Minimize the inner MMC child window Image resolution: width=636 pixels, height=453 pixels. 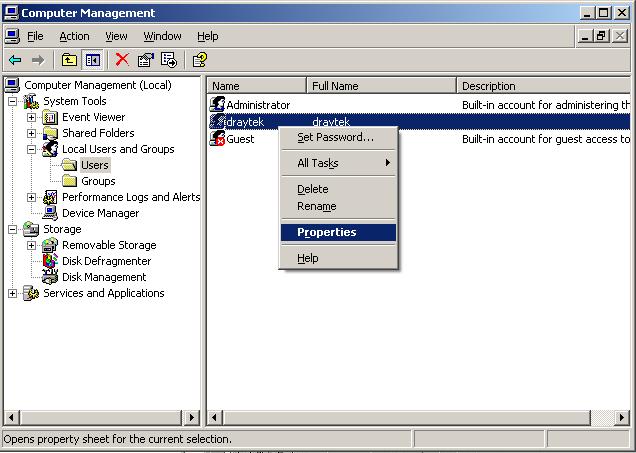(x=585, y=36)
